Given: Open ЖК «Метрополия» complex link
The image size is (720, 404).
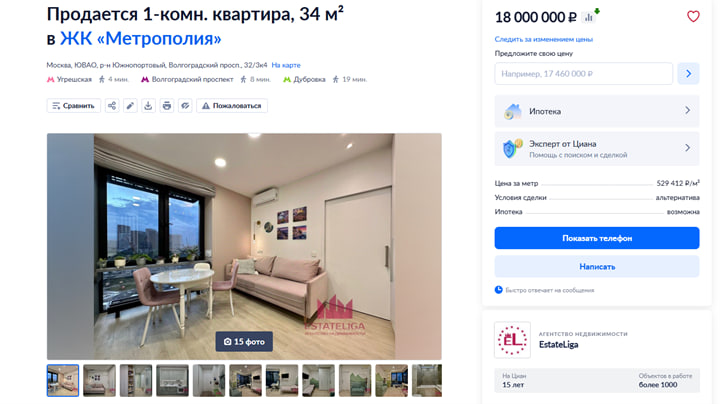Looking at the screenshot, I should point(141,39).
